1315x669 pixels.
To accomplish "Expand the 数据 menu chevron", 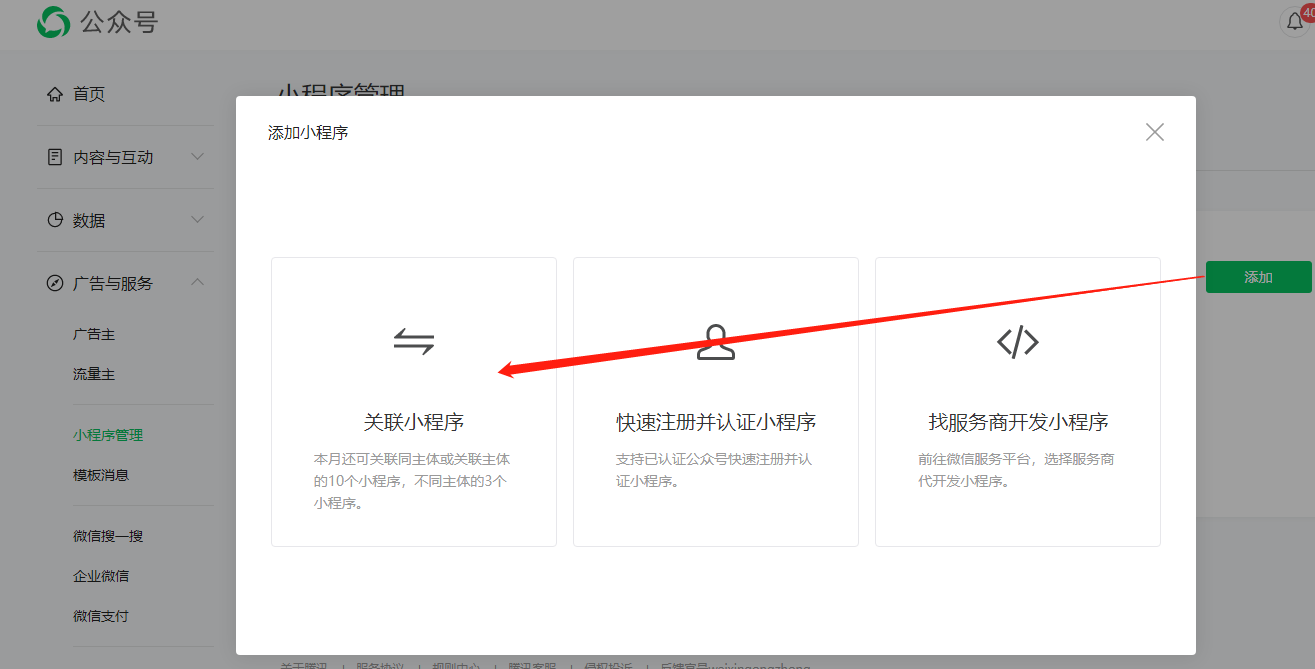I will point(198,220).
